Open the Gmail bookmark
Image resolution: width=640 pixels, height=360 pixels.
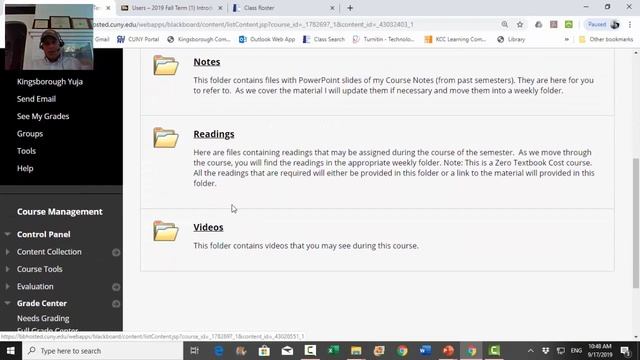point(102,39)
